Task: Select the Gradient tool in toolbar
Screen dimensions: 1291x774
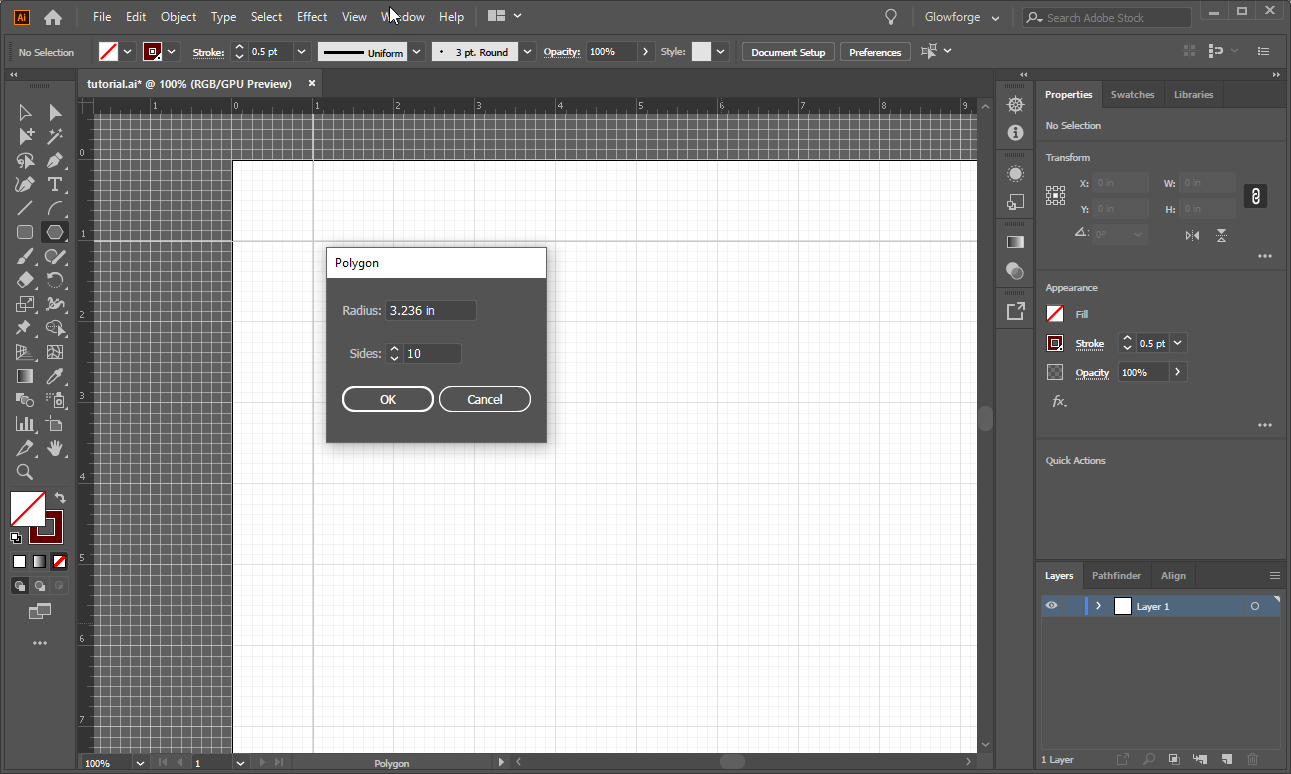Action: tap(25, 376)
